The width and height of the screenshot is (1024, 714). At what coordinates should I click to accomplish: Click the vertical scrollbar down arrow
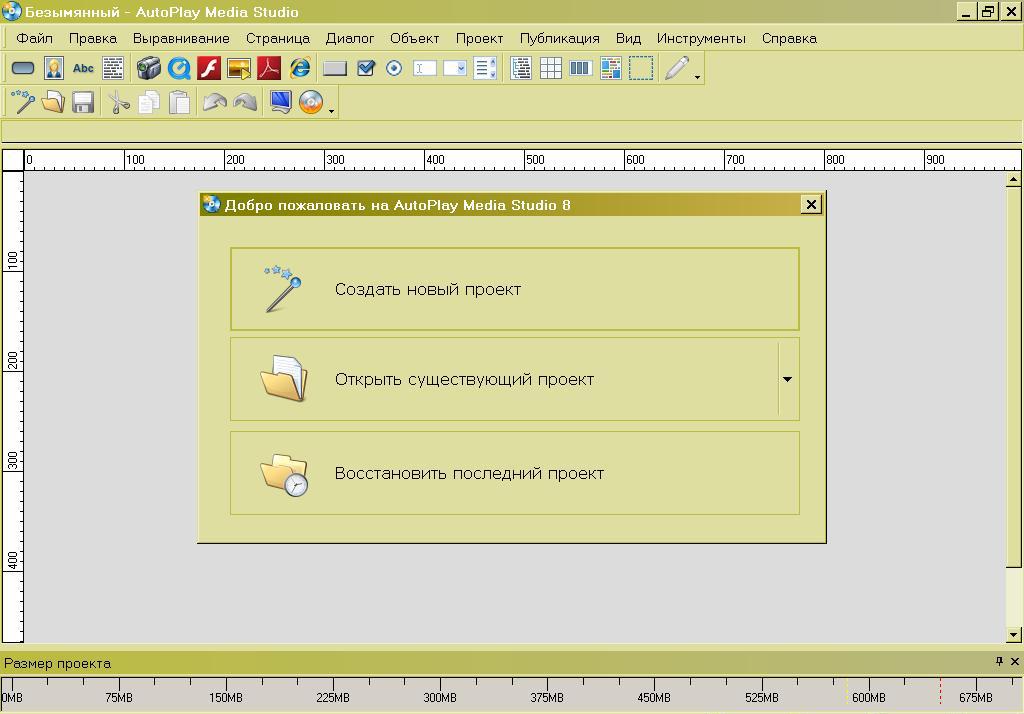[1013, 634]
